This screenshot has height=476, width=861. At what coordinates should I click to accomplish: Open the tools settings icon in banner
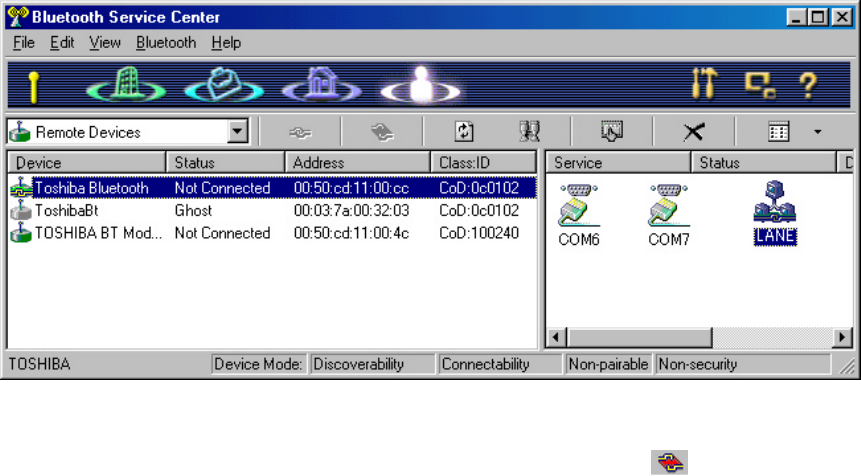705,84
